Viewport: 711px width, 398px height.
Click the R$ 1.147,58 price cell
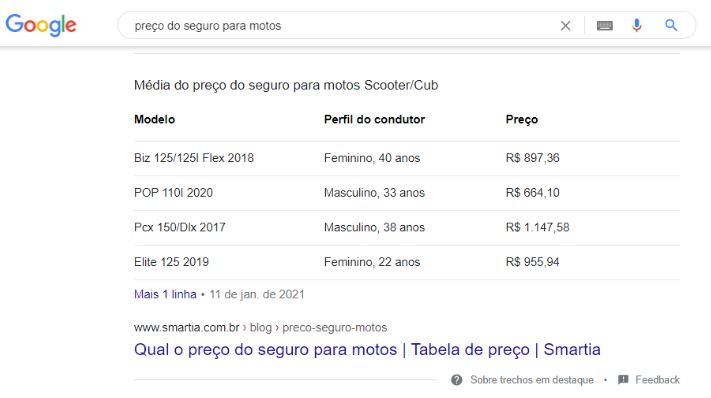coord(537,227)
